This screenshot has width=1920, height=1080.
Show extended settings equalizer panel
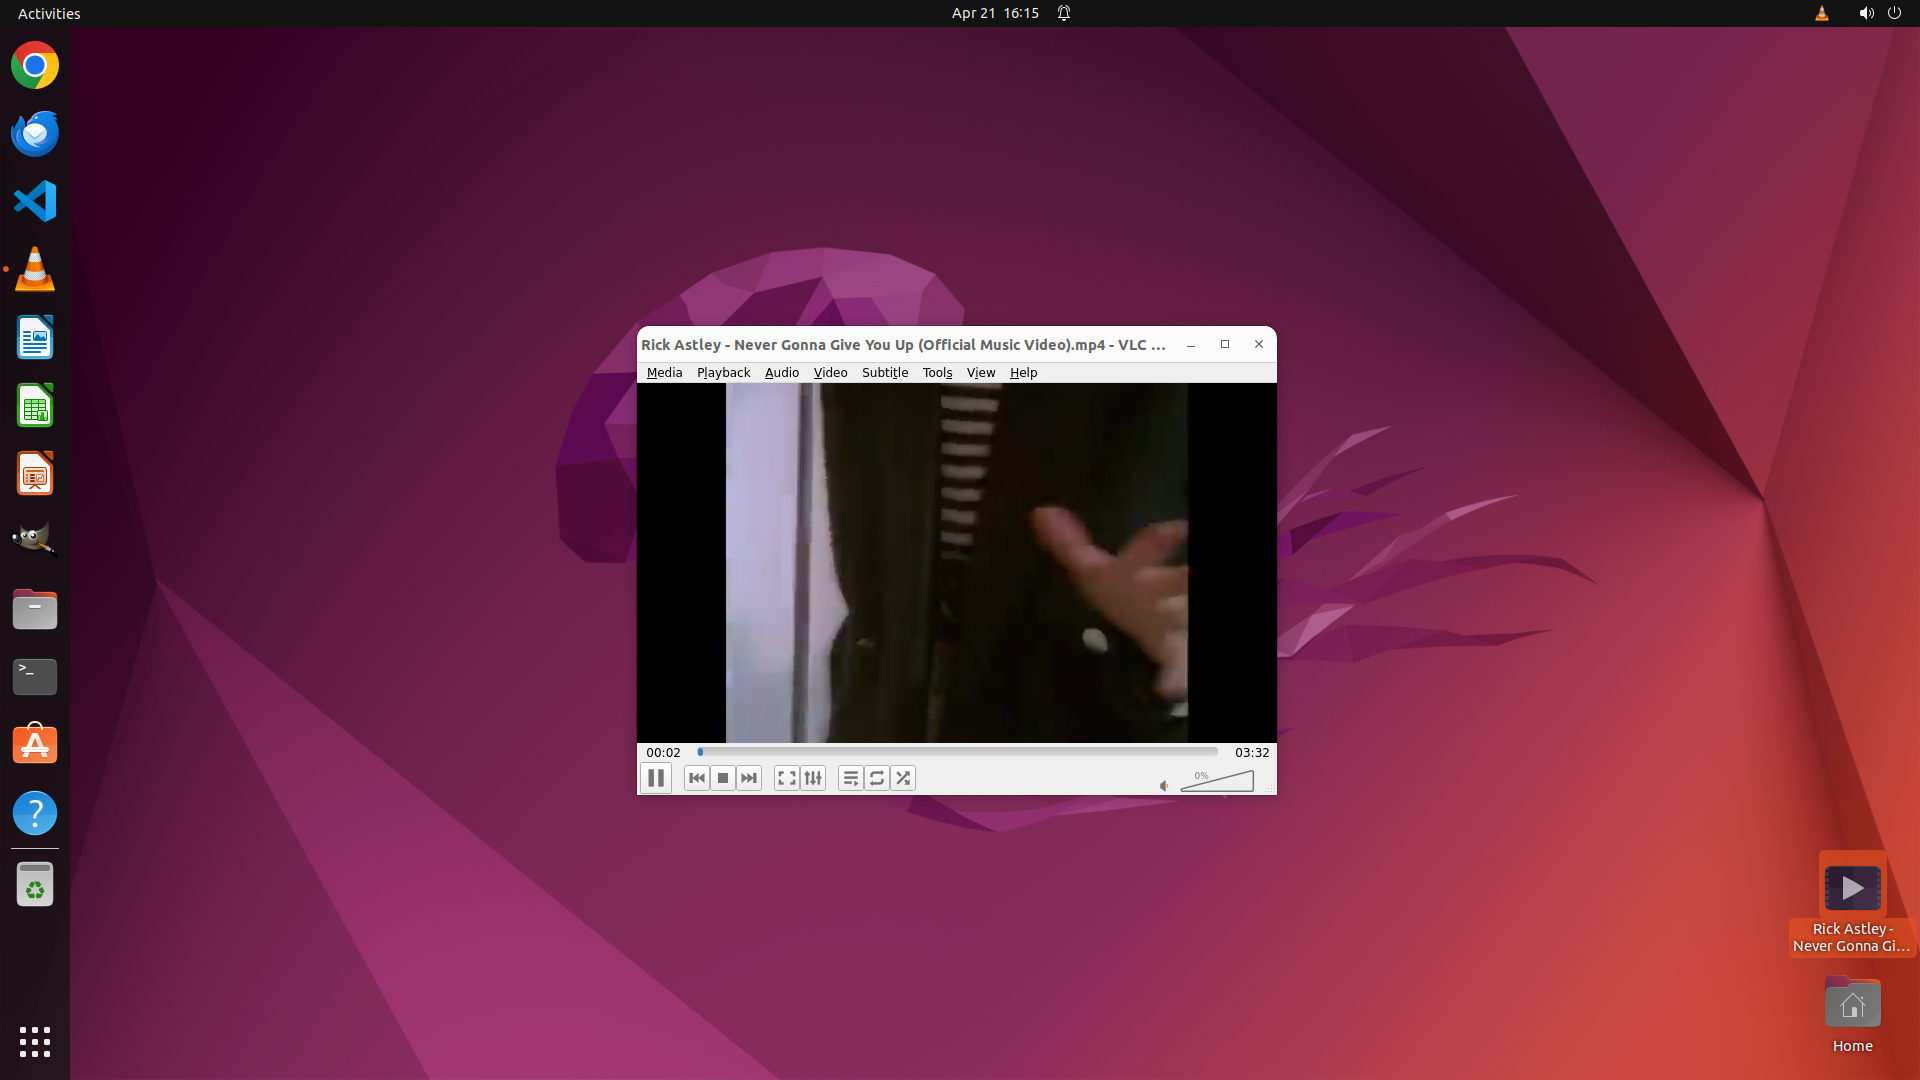(813, 778)
